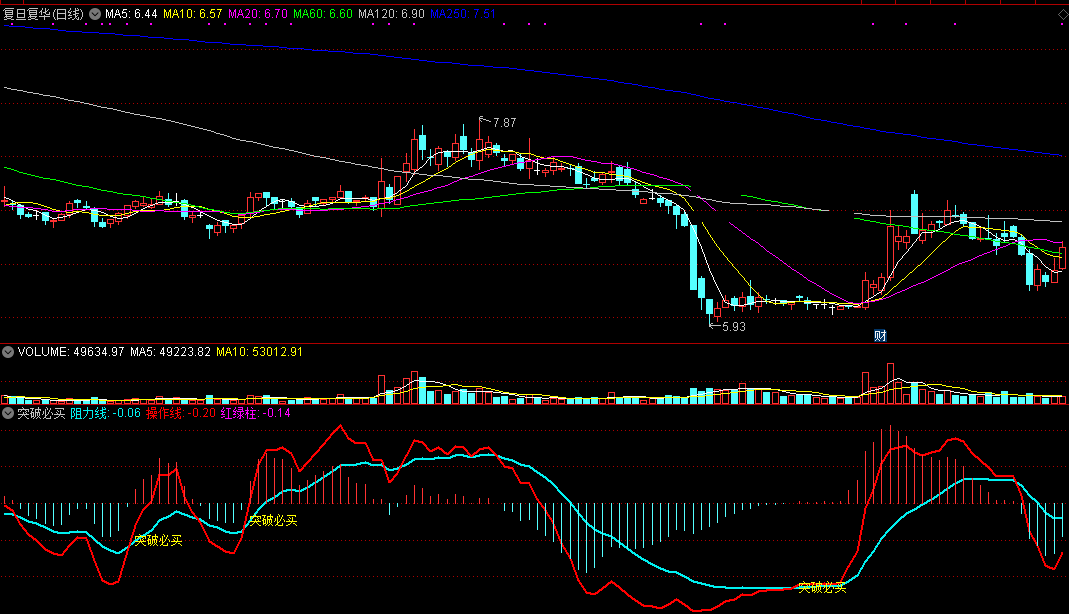Click the volume MA10: 53012.91 label
This screenshot has width=1069, height=614.
[259, 352]
